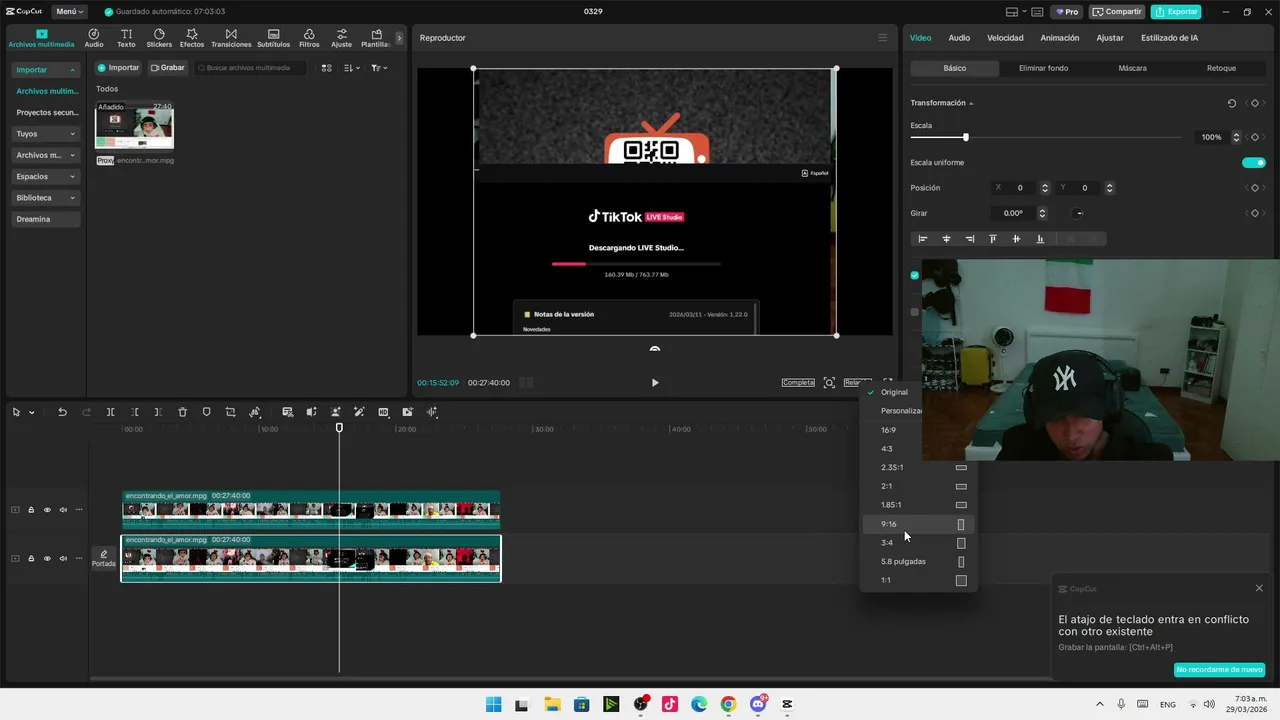The width and height of the screenshot is (1280, 720).
Task: Play the preview video
Action: [x=655, y=383]
